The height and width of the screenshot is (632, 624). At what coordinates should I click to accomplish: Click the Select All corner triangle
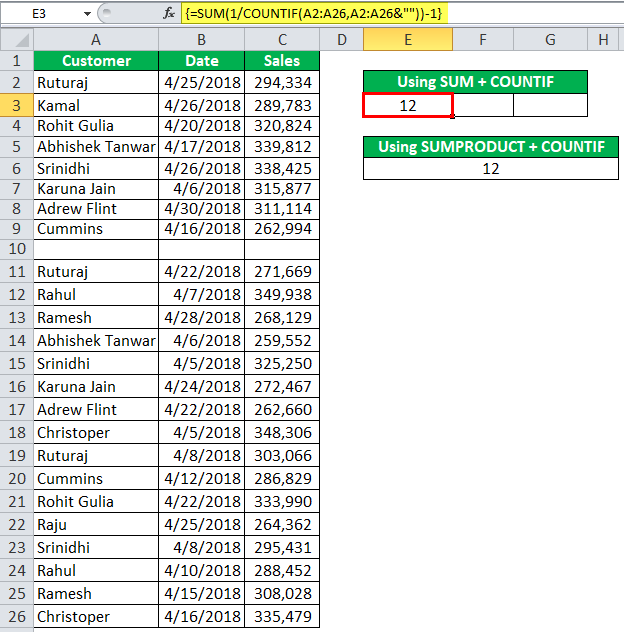pyautogui.click(x=17, y=40)
